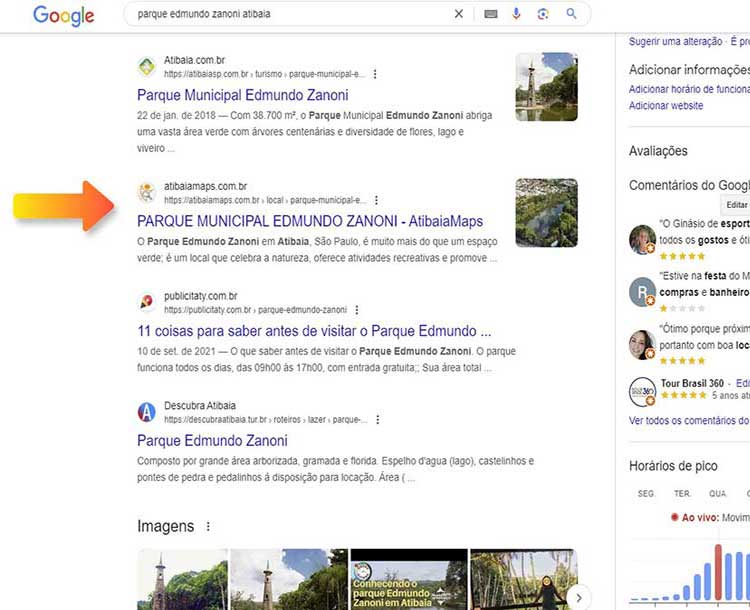Screen dimensions: 750x610
Task: Click the AtibaiaMaps aerial photo thumbnail
Action: [x=546, y=212]
